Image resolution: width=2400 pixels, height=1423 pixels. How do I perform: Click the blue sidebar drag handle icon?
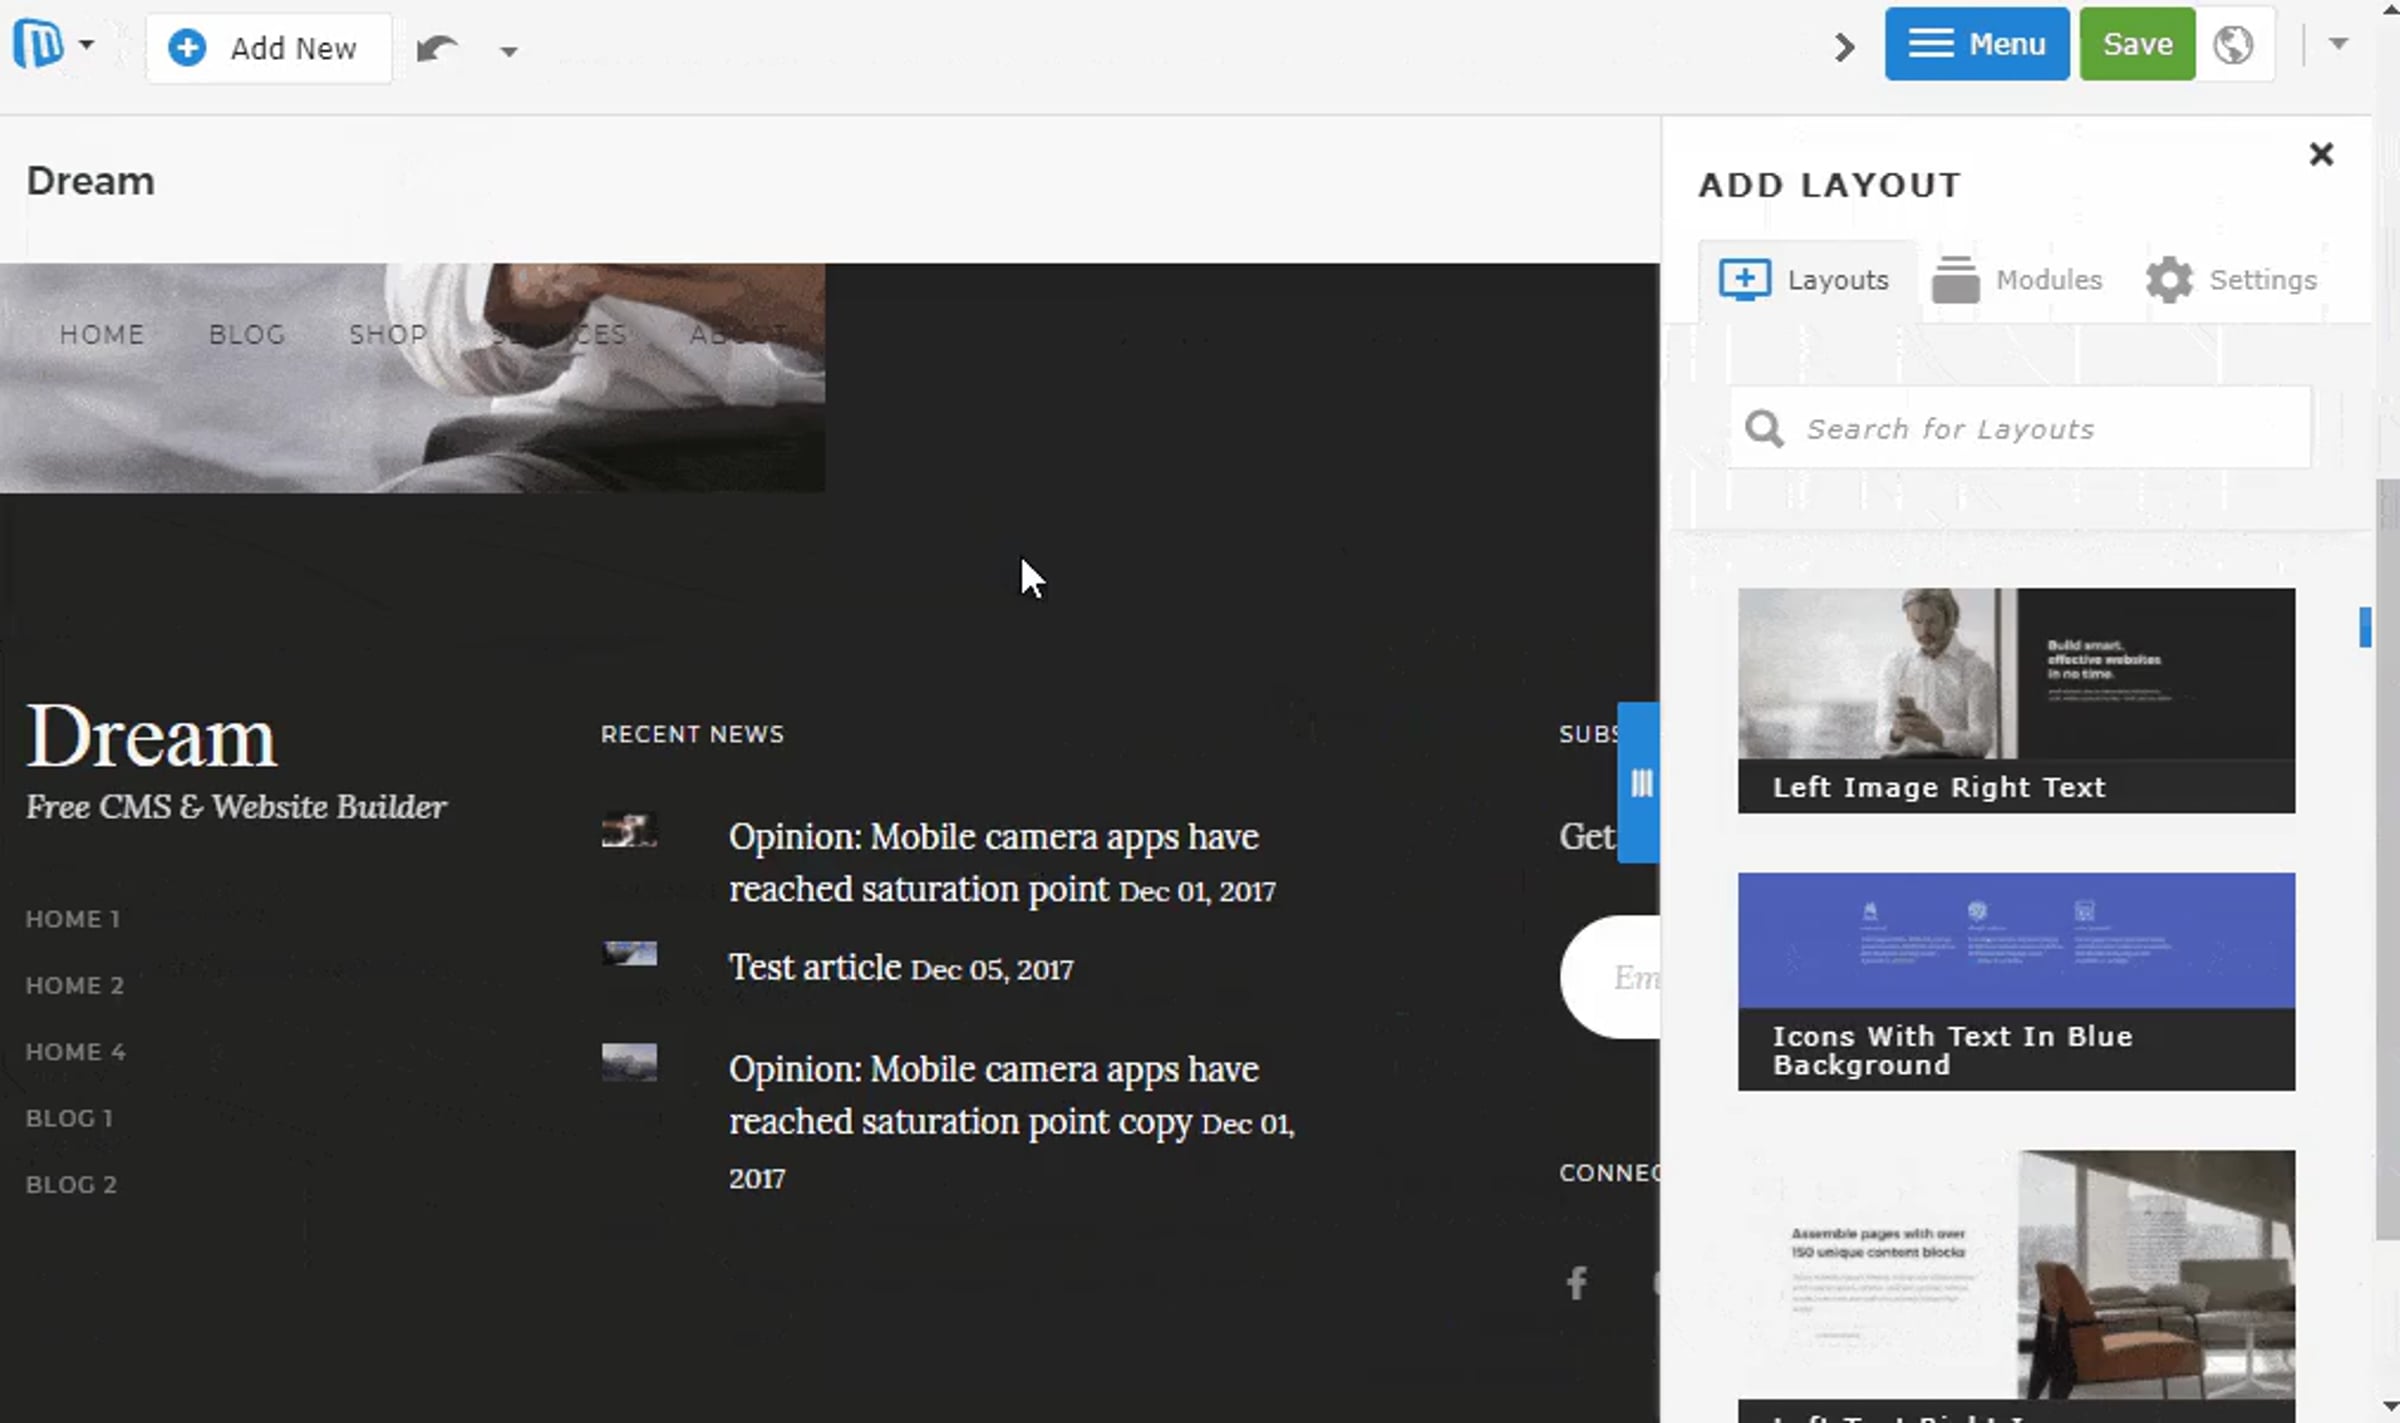click(x=1640, y=783)
